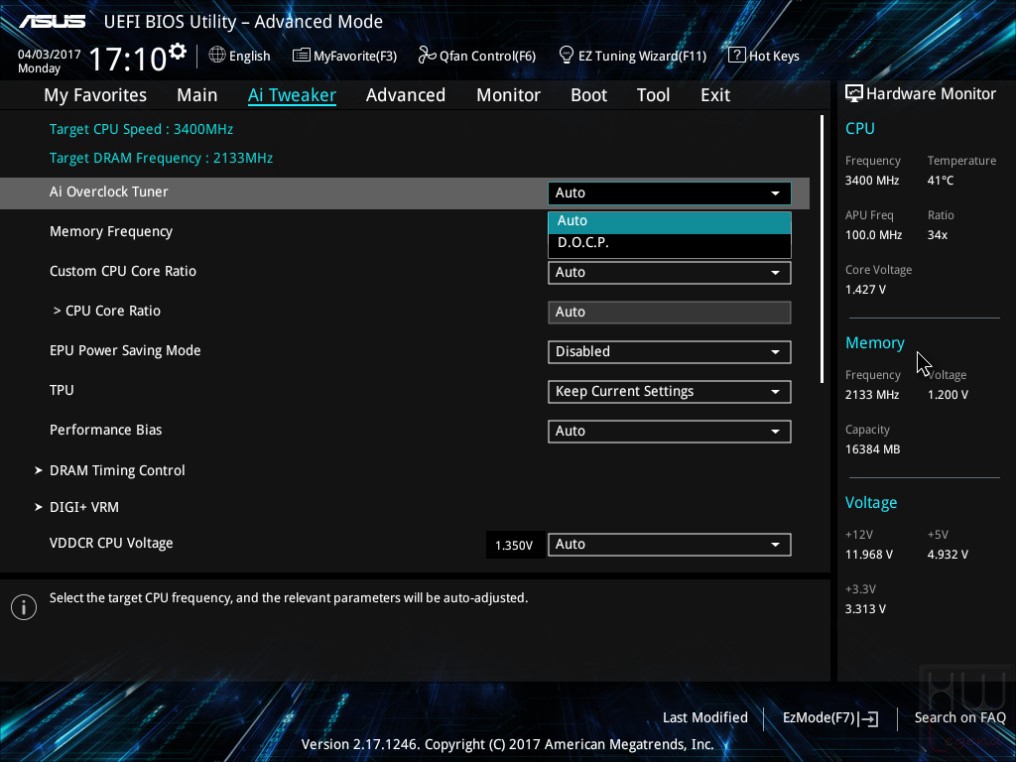Open the Performance Bias dropdown
1016x762 pixels.
click(x=669, y=432)
